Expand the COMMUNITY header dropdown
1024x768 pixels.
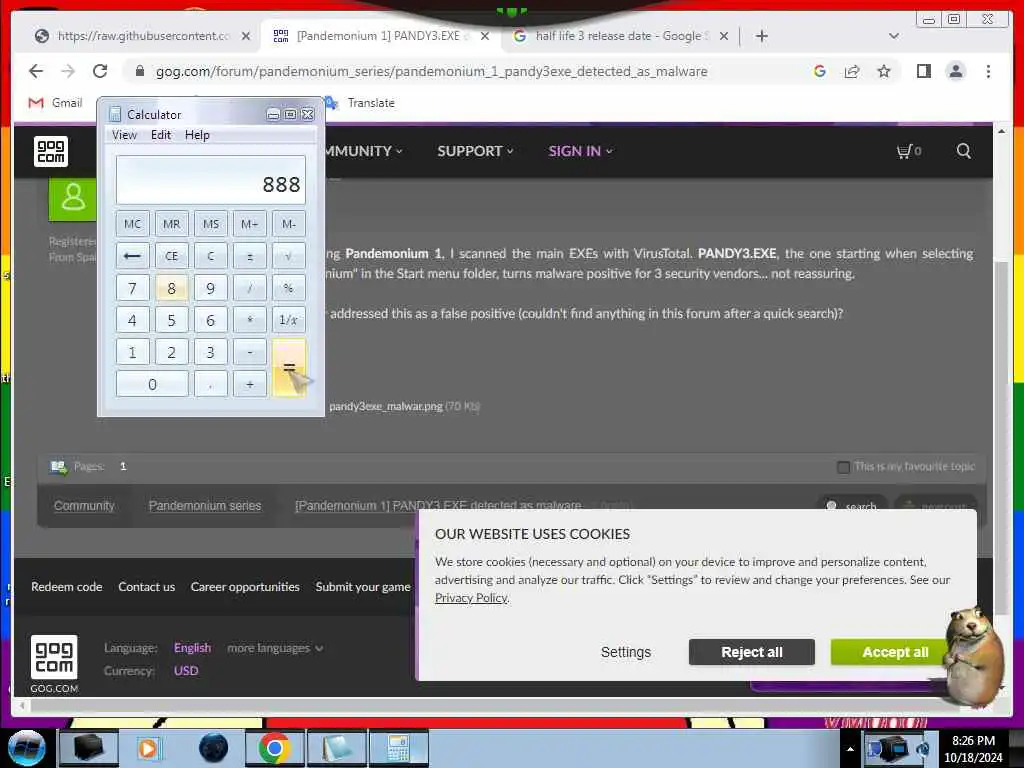[363, 152]
